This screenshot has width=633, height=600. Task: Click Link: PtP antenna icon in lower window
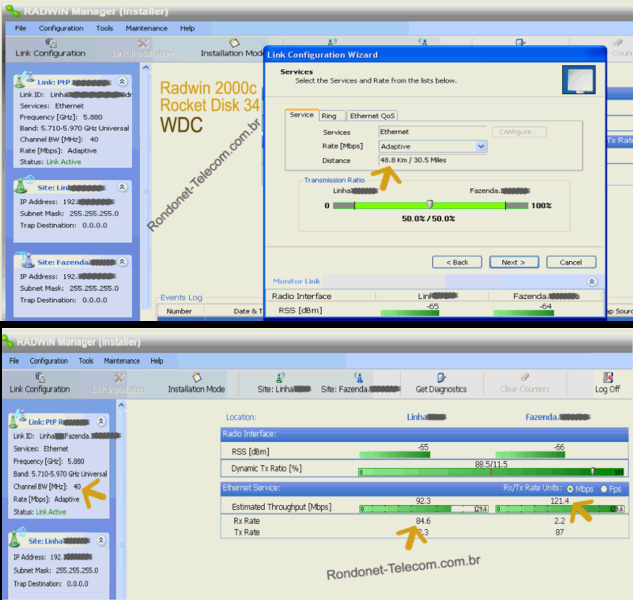pyautogui.click(x=17, y=419)
